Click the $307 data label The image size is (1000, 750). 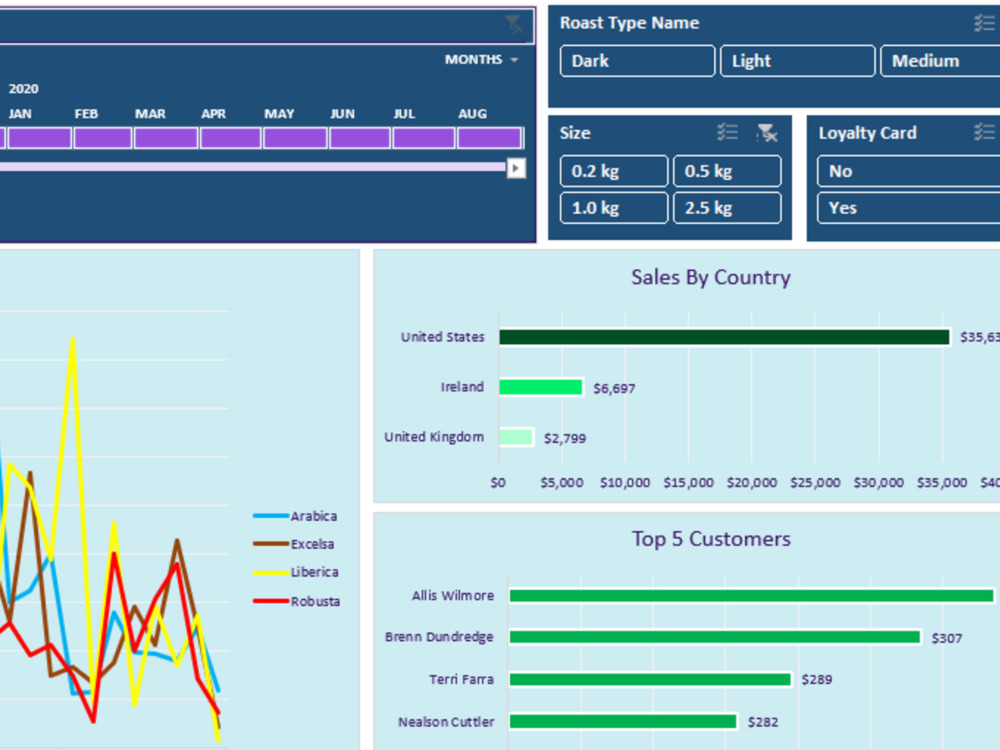[946, 638]
